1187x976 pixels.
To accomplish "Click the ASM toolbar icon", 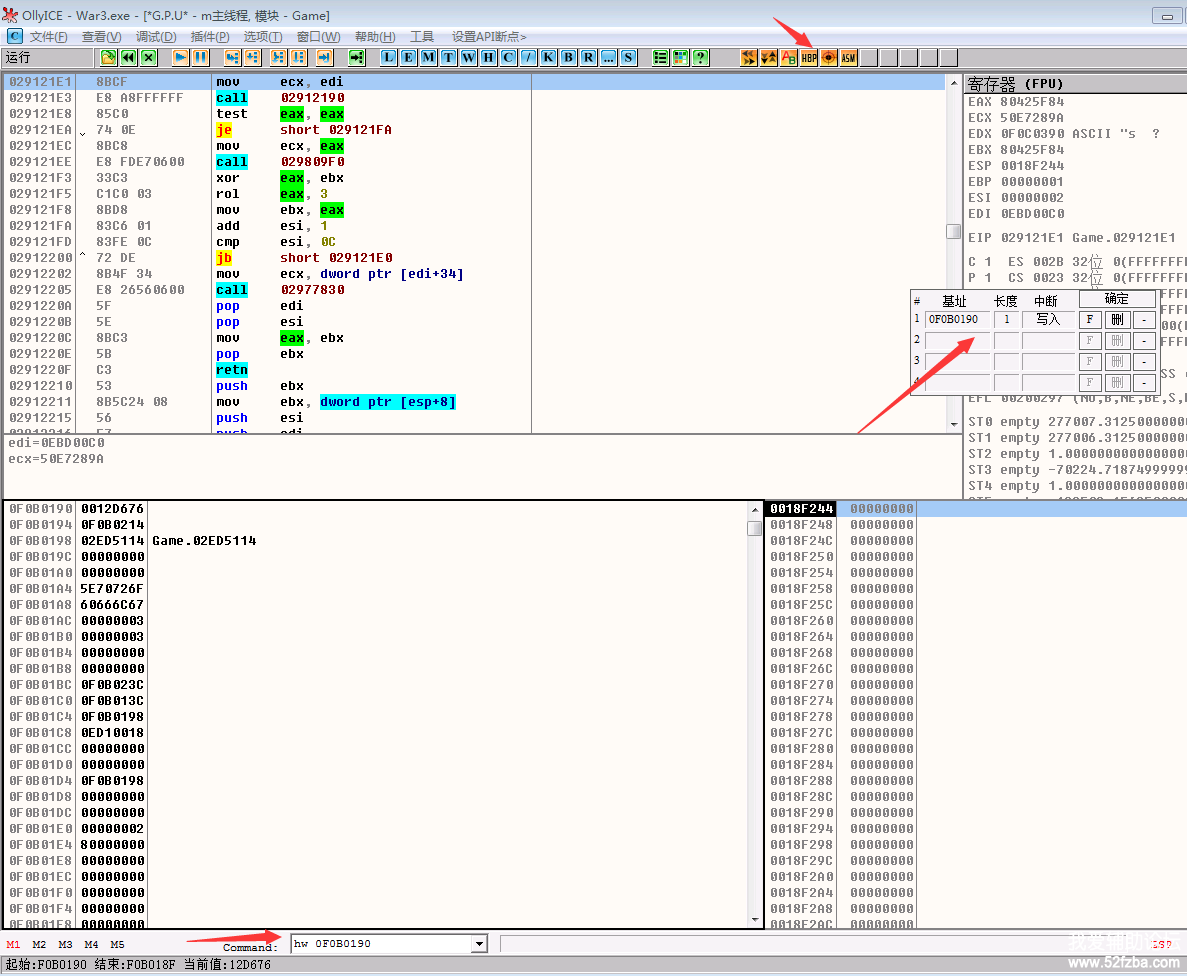I will (x=849, y=58).
